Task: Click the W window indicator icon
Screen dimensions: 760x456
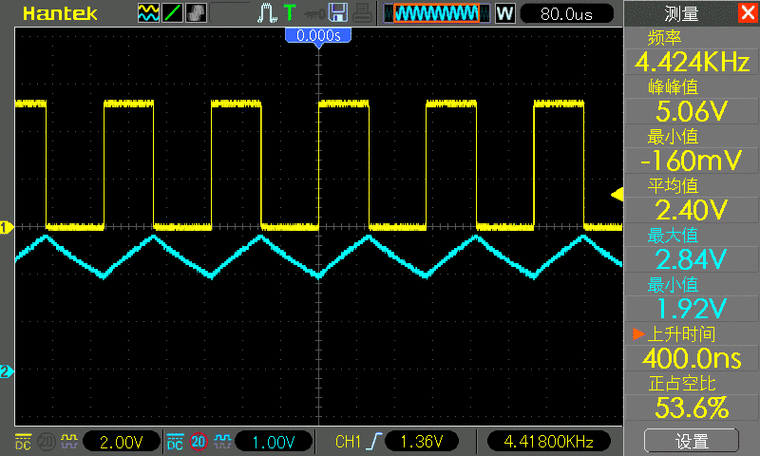Action: point(504,14)
